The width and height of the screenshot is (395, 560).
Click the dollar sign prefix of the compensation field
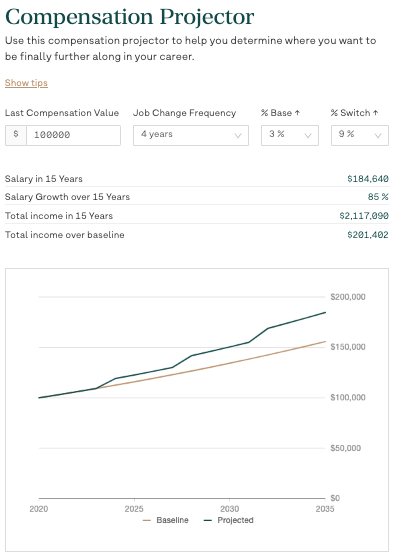16,135
